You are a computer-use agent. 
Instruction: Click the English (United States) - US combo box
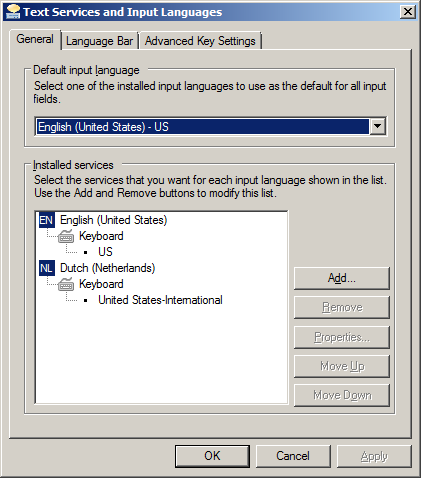pos(210,126)
